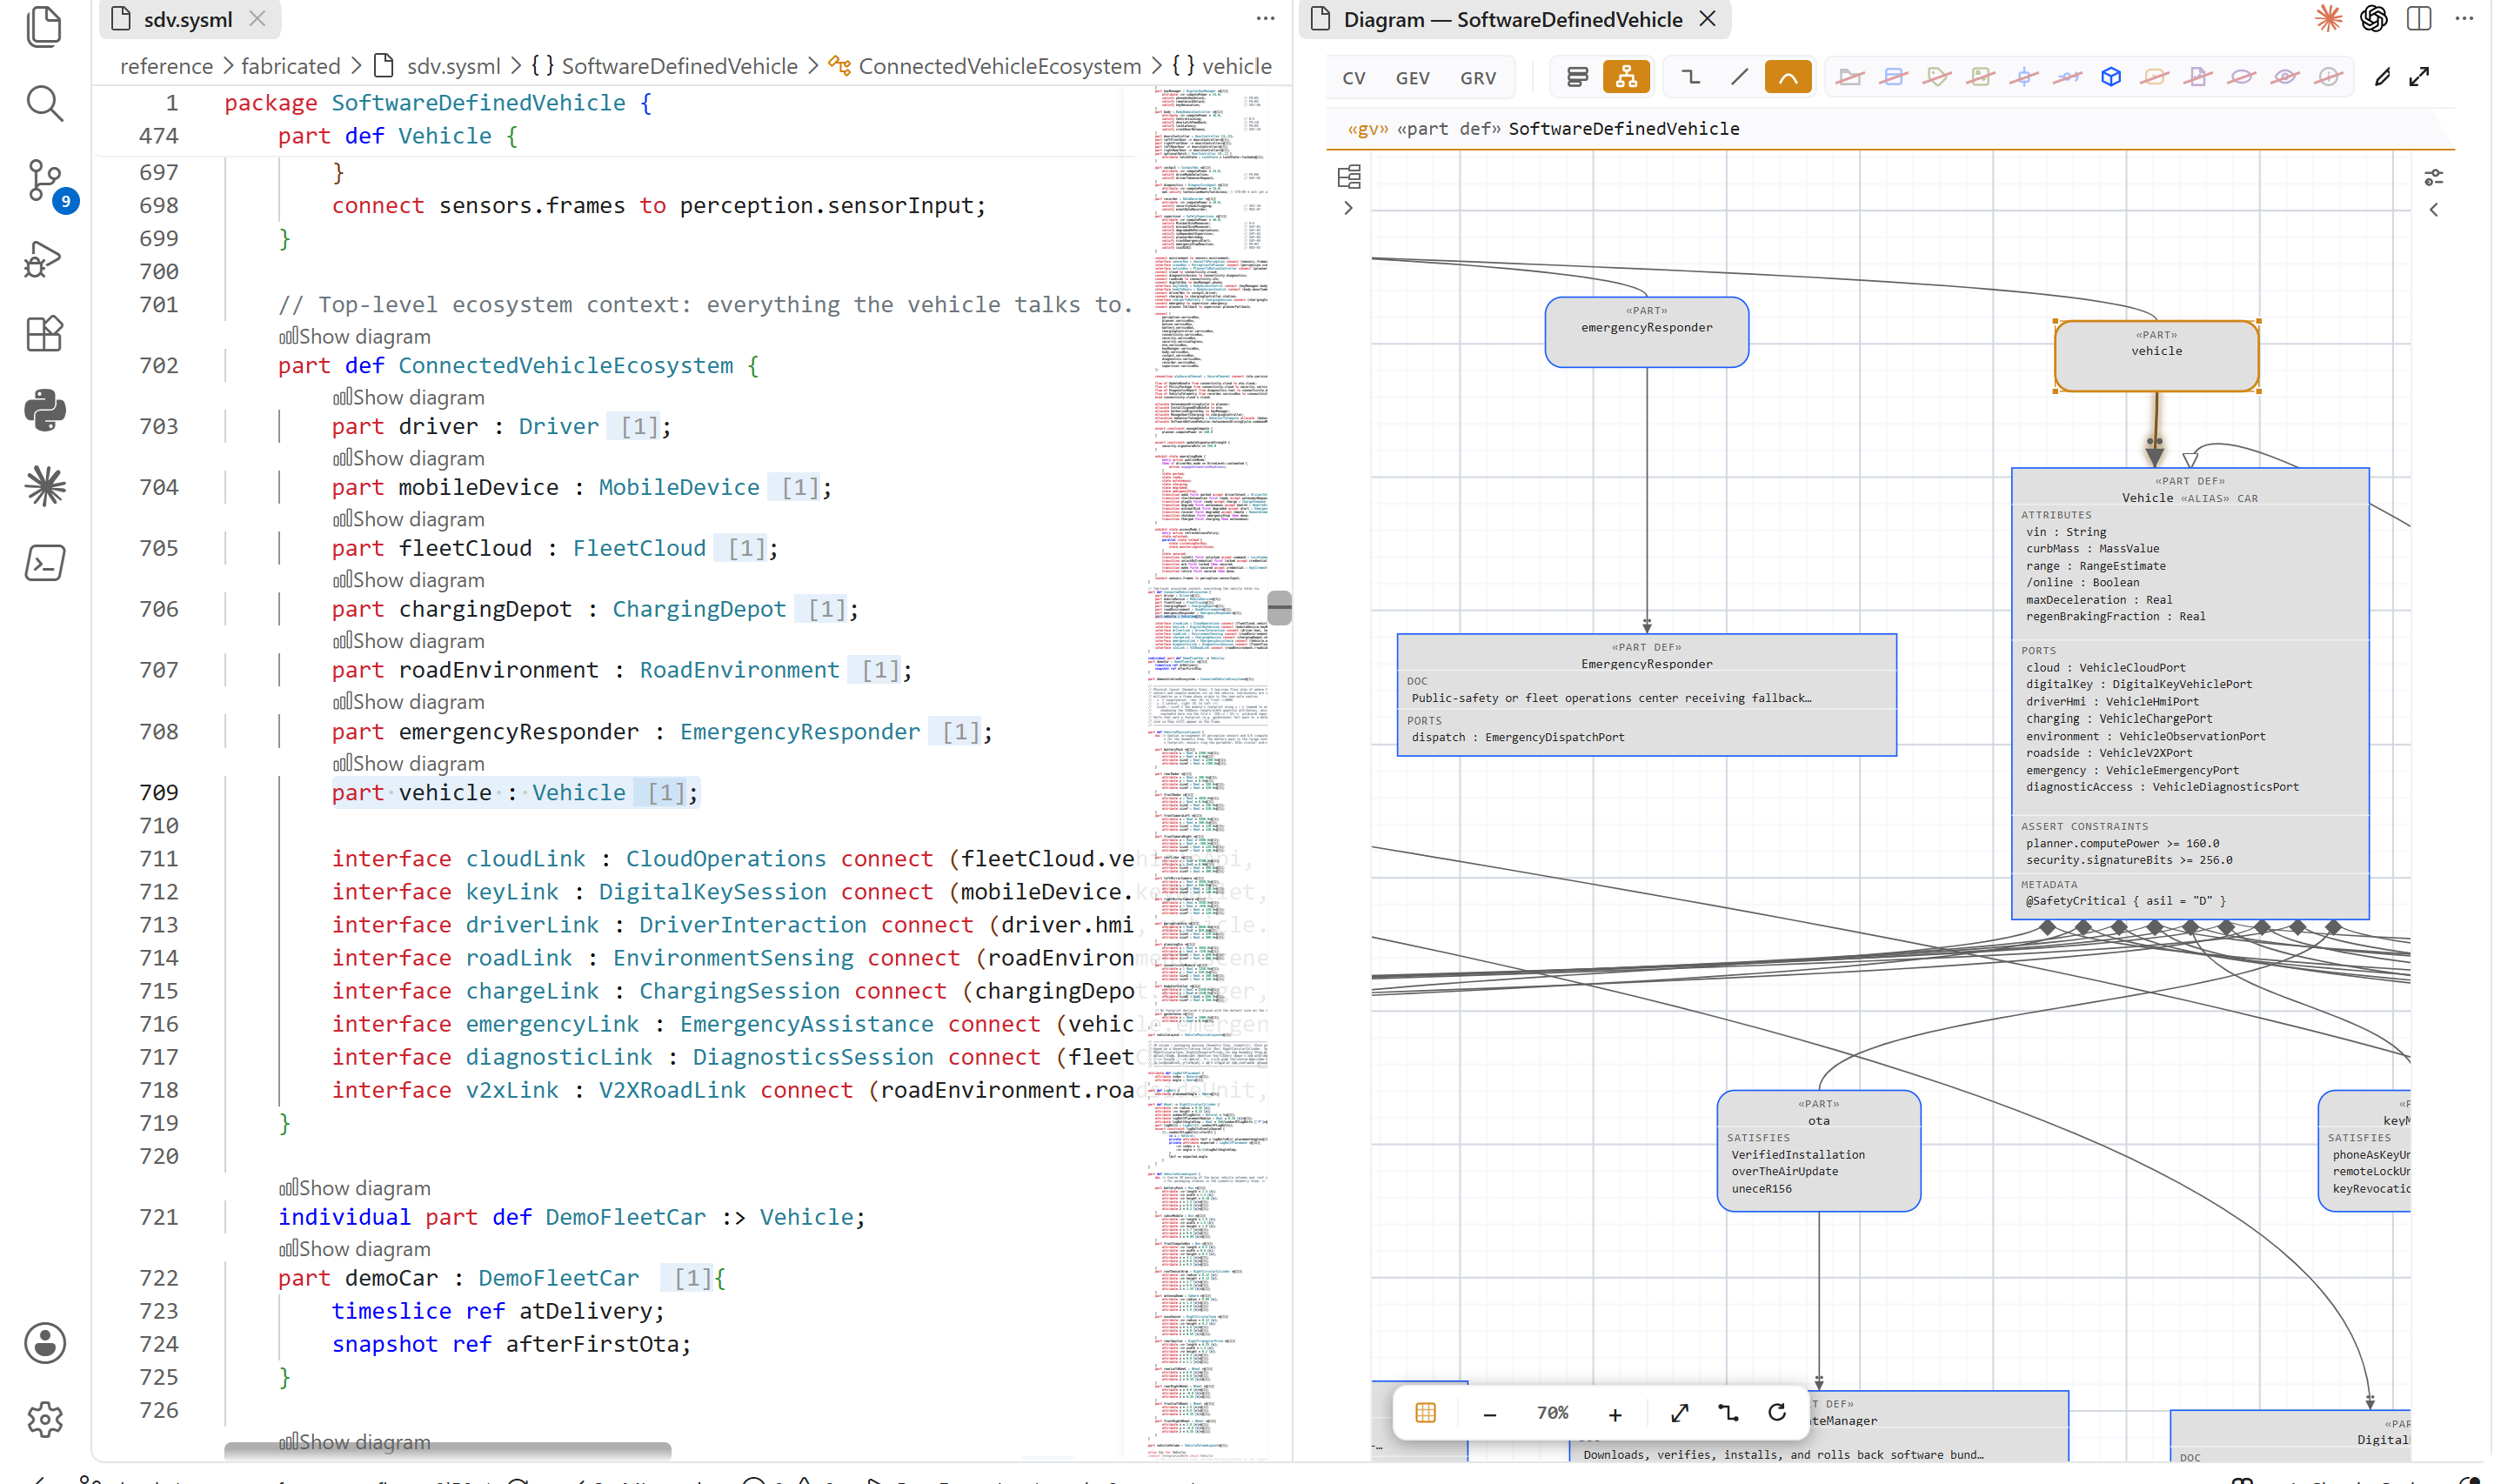Select the Diagram — SoftwareDefinedVehicle tab

1512,19
